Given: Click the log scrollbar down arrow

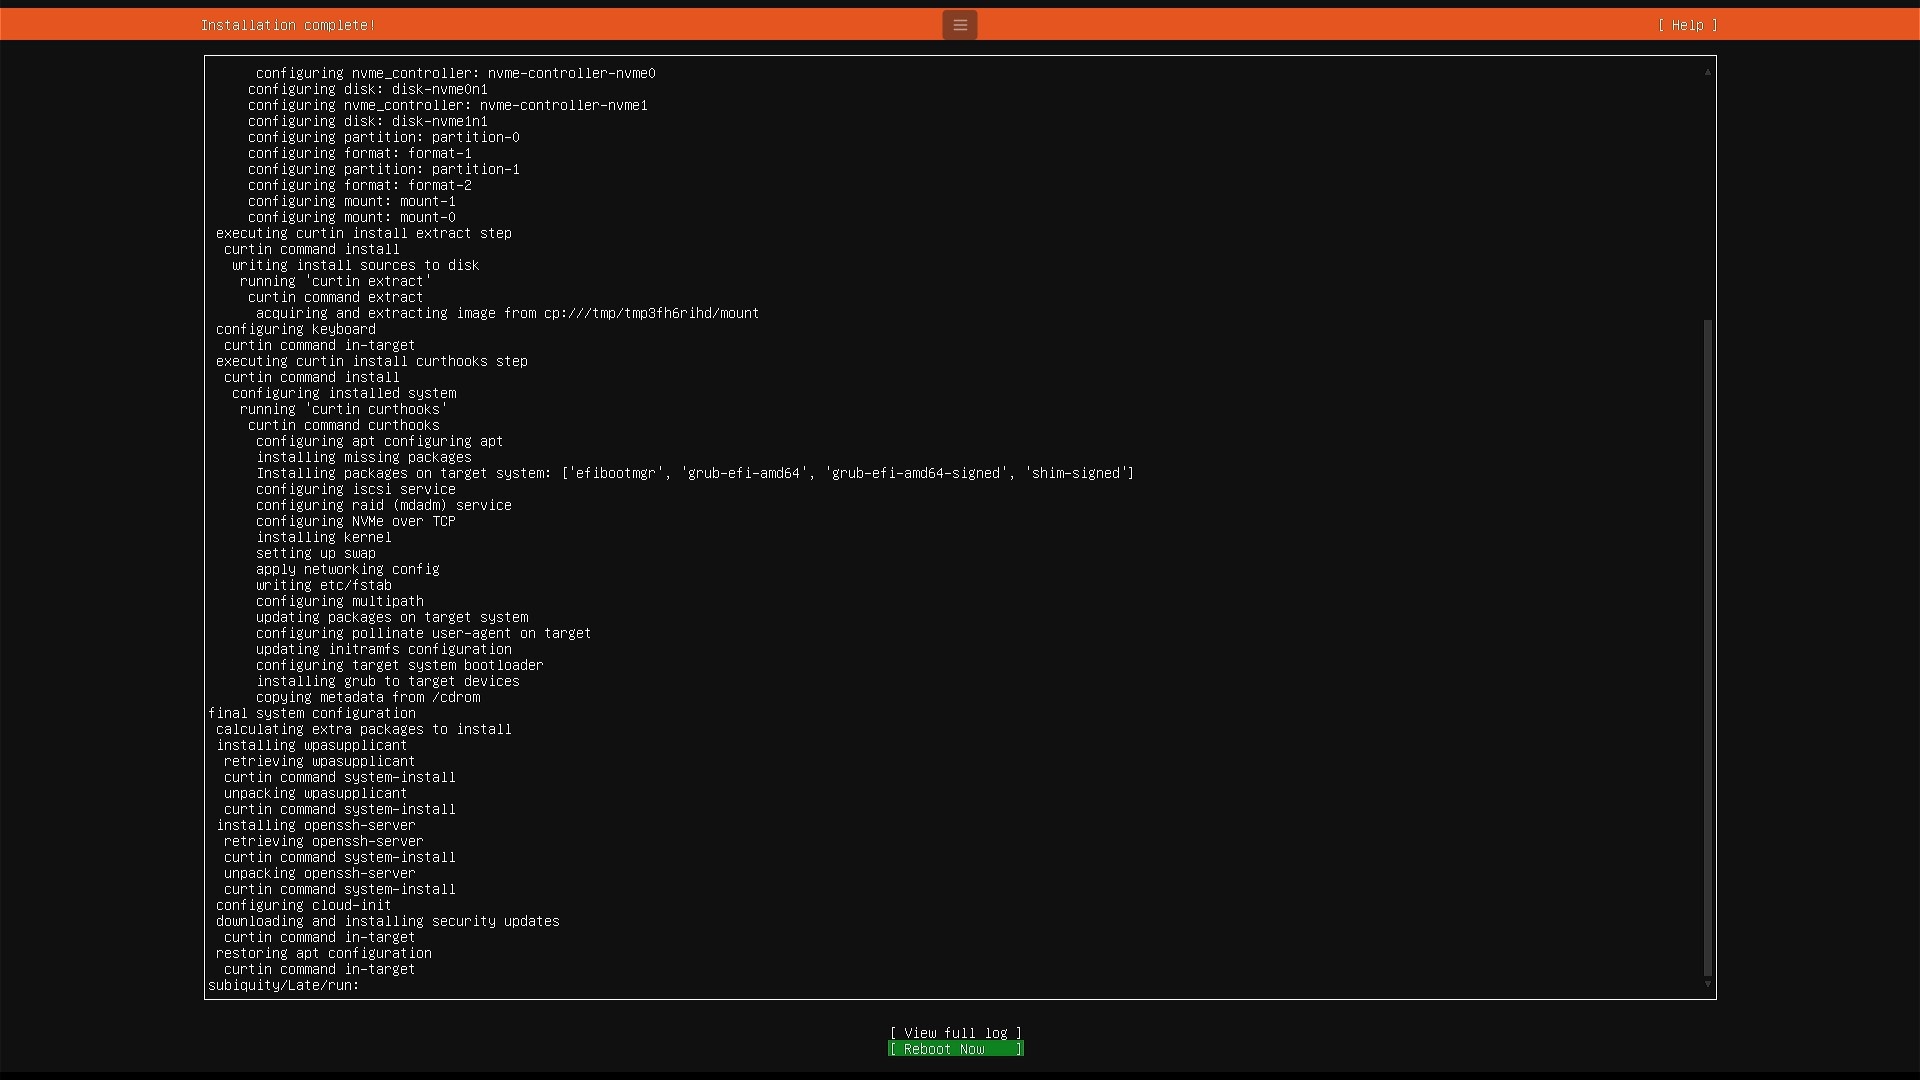Looking at the screenshot, I should pos(1708,985).
